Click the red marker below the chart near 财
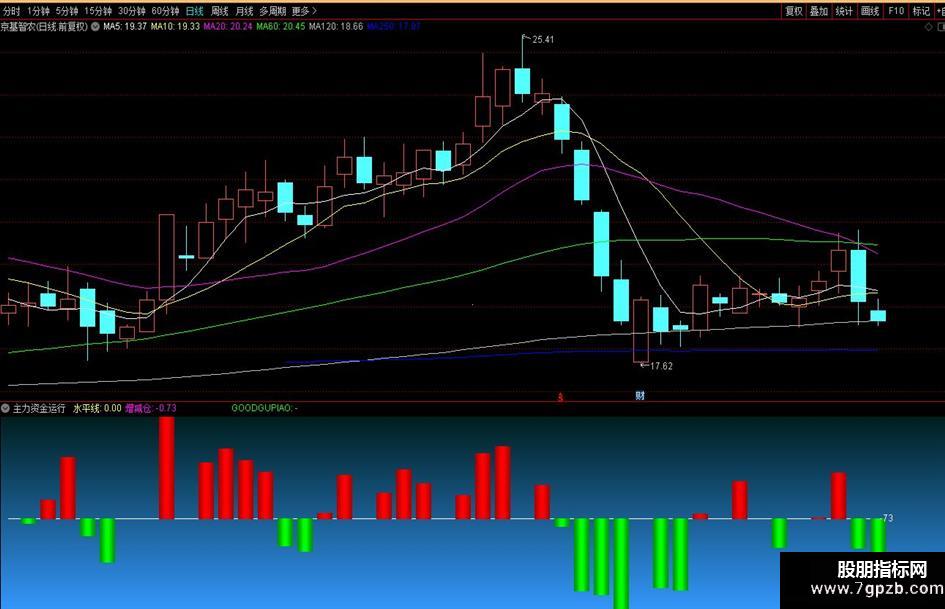The height and width of the screenshot is (609, 945). click(560, 397)
